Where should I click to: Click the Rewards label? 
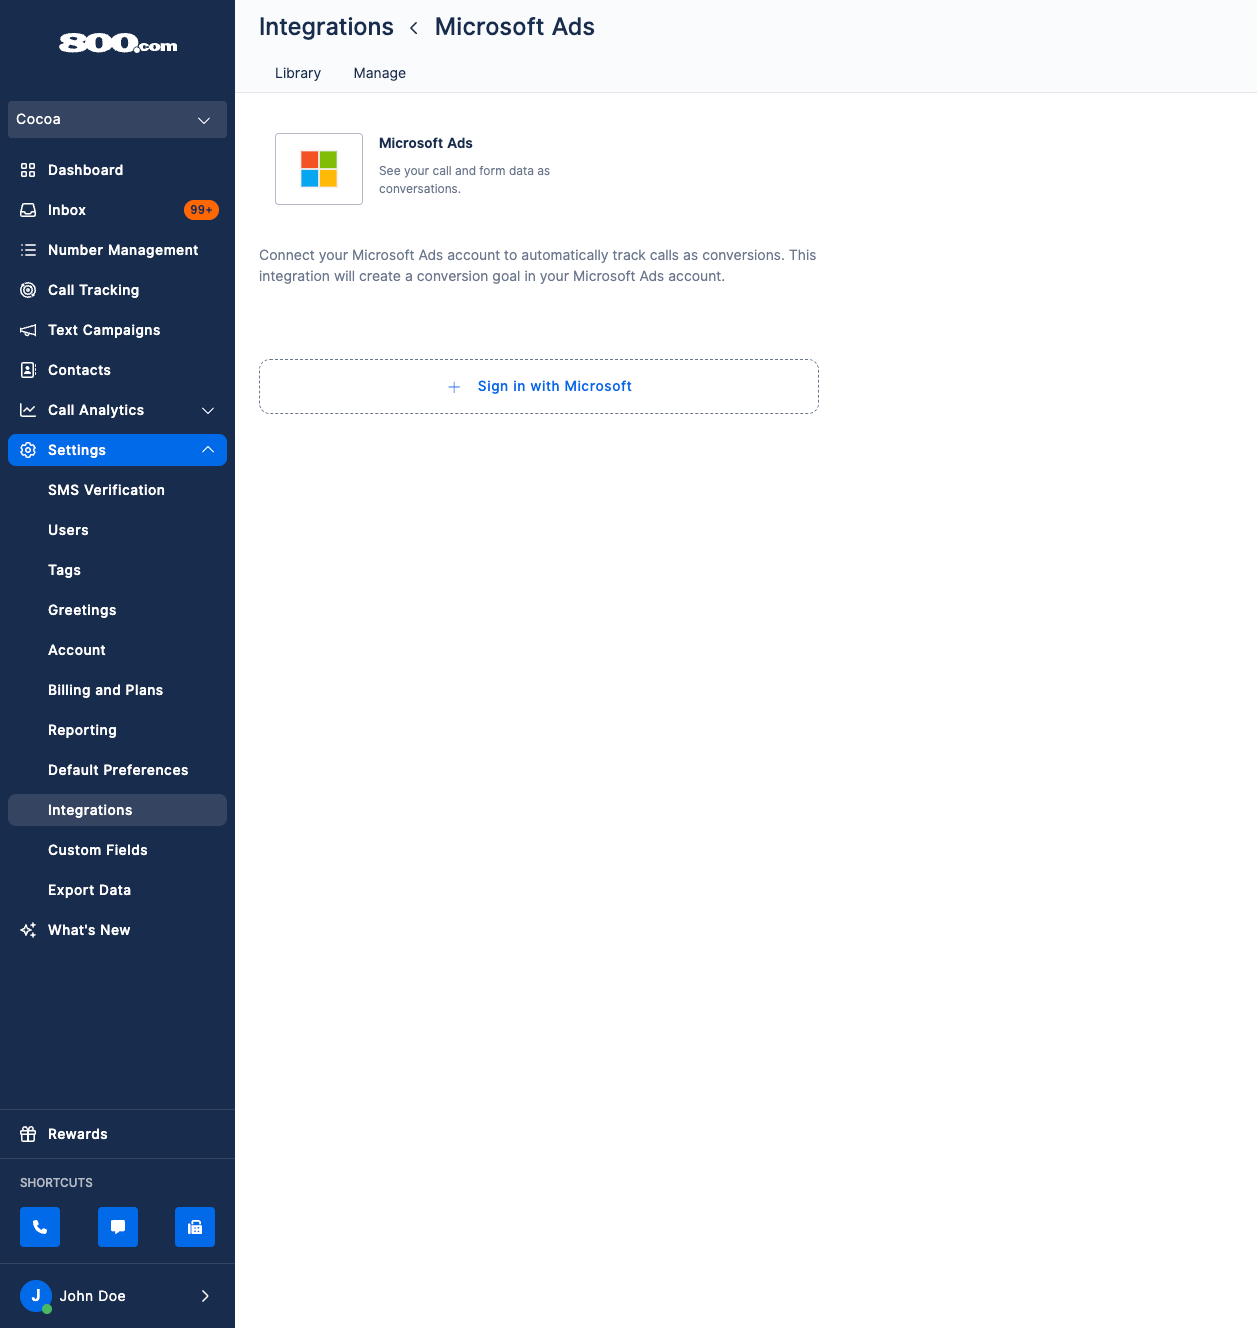coord(78,1134)
